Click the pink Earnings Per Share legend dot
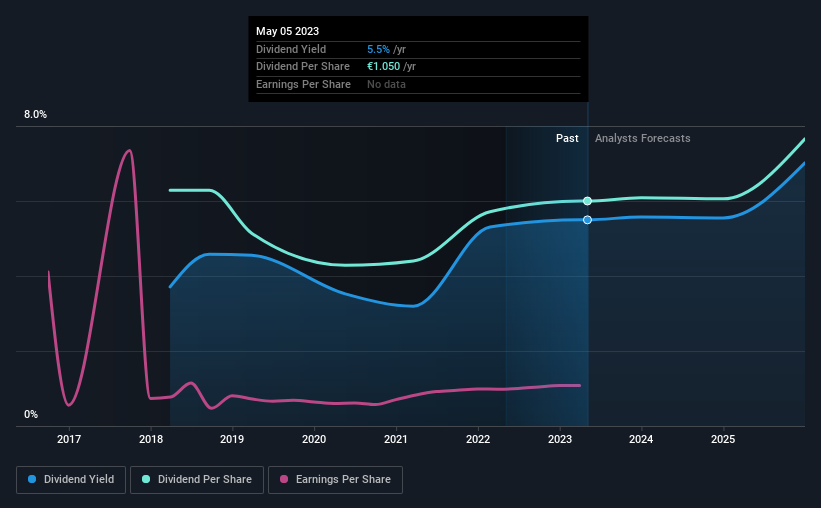The image size is (821, 508). click(x=284, y=479)
